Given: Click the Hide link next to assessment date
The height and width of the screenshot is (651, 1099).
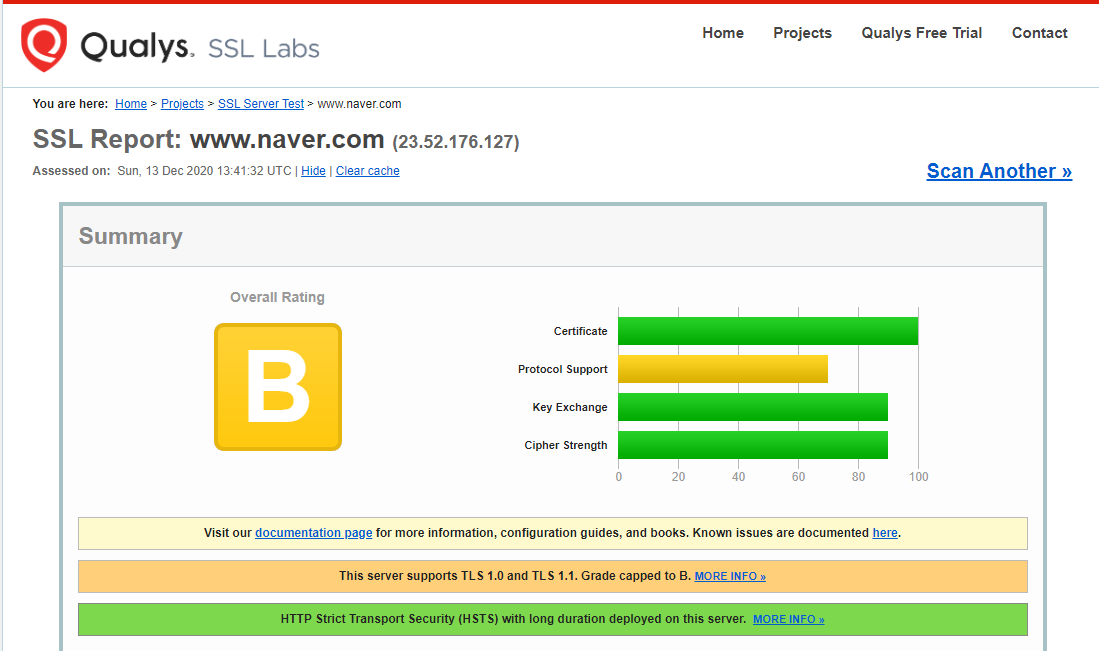Looking at the screenshot, I should coord(313,171).
